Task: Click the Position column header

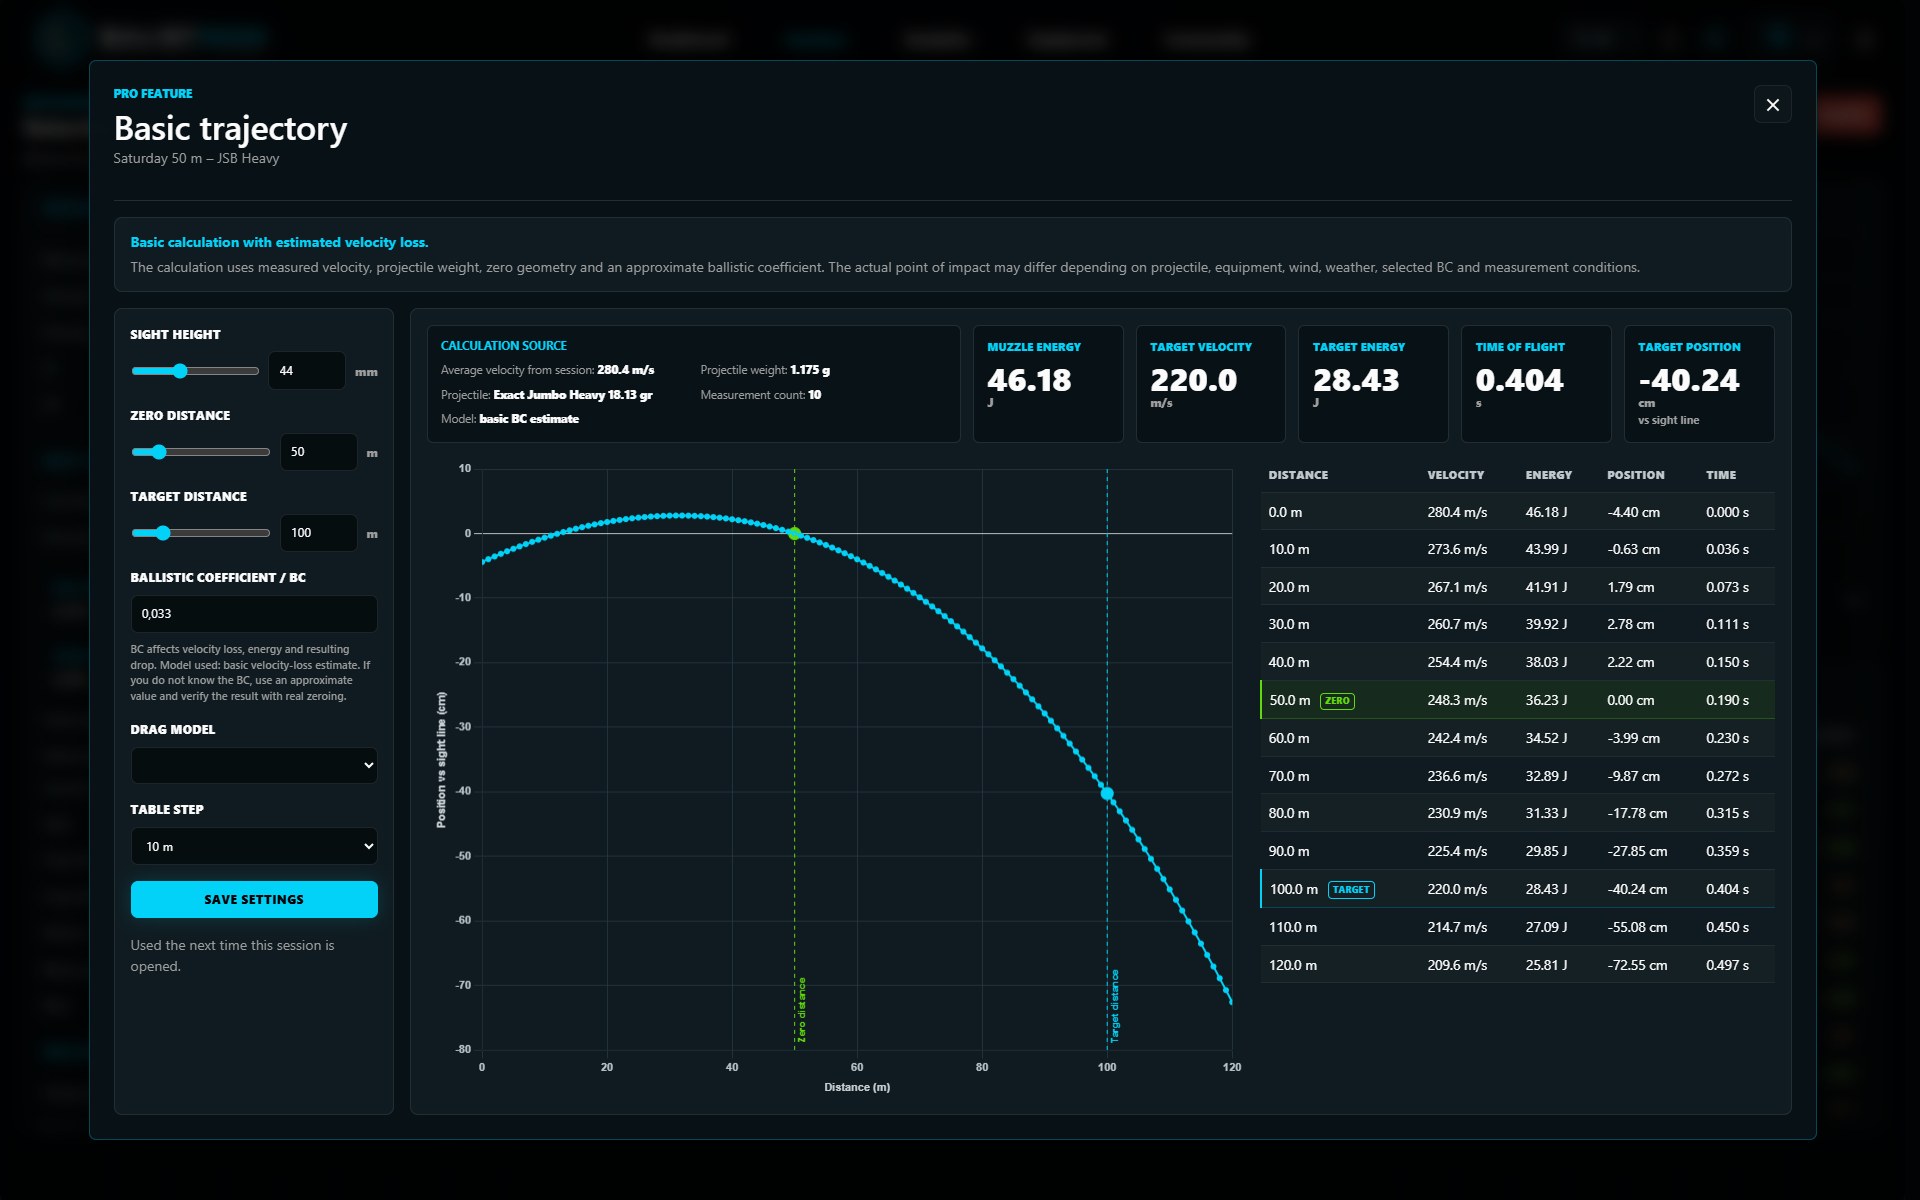Action: [1635, 475]
